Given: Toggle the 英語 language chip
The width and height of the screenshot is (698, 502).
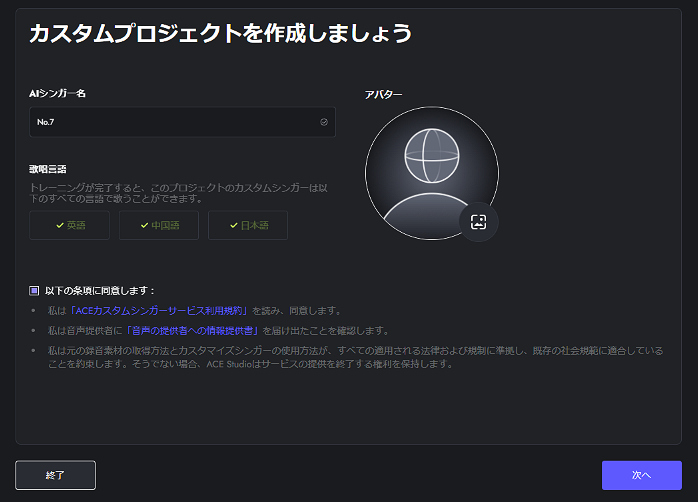Looking at the screenshot, I should coord(69,226).
